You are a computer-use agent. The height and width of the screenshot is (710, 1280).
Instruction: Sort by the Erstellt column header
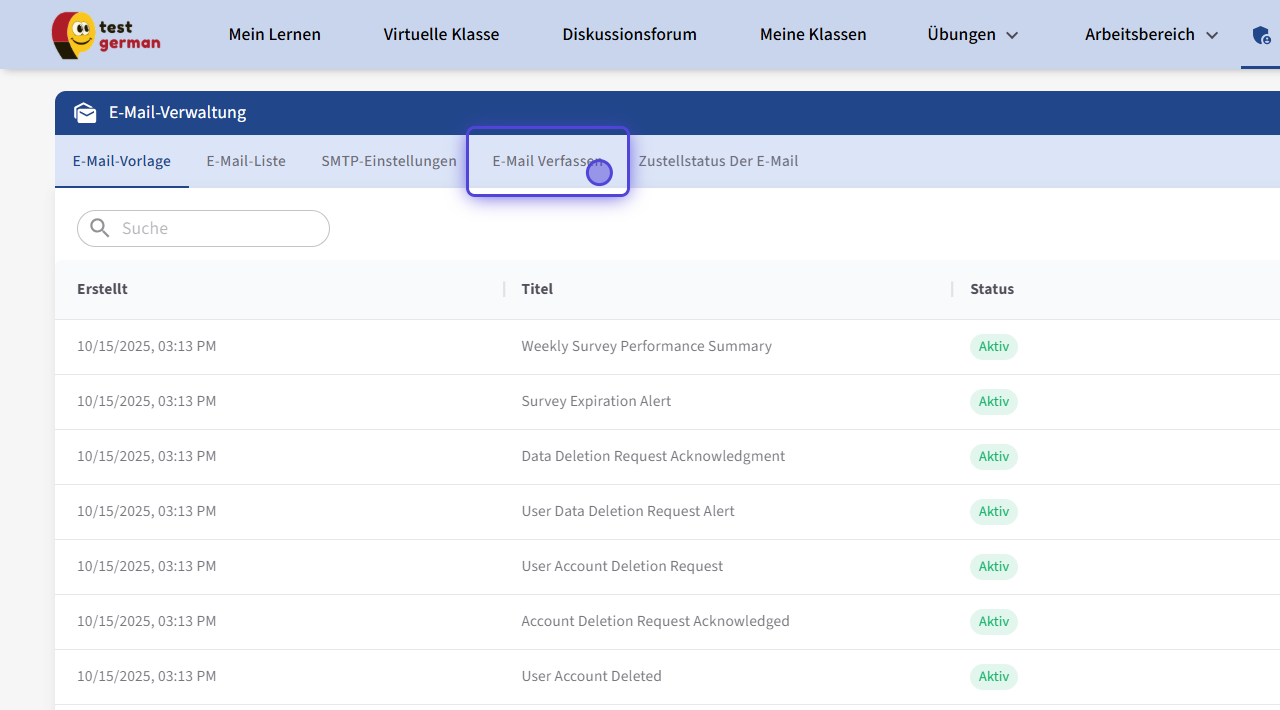click(x=102, y=289)
